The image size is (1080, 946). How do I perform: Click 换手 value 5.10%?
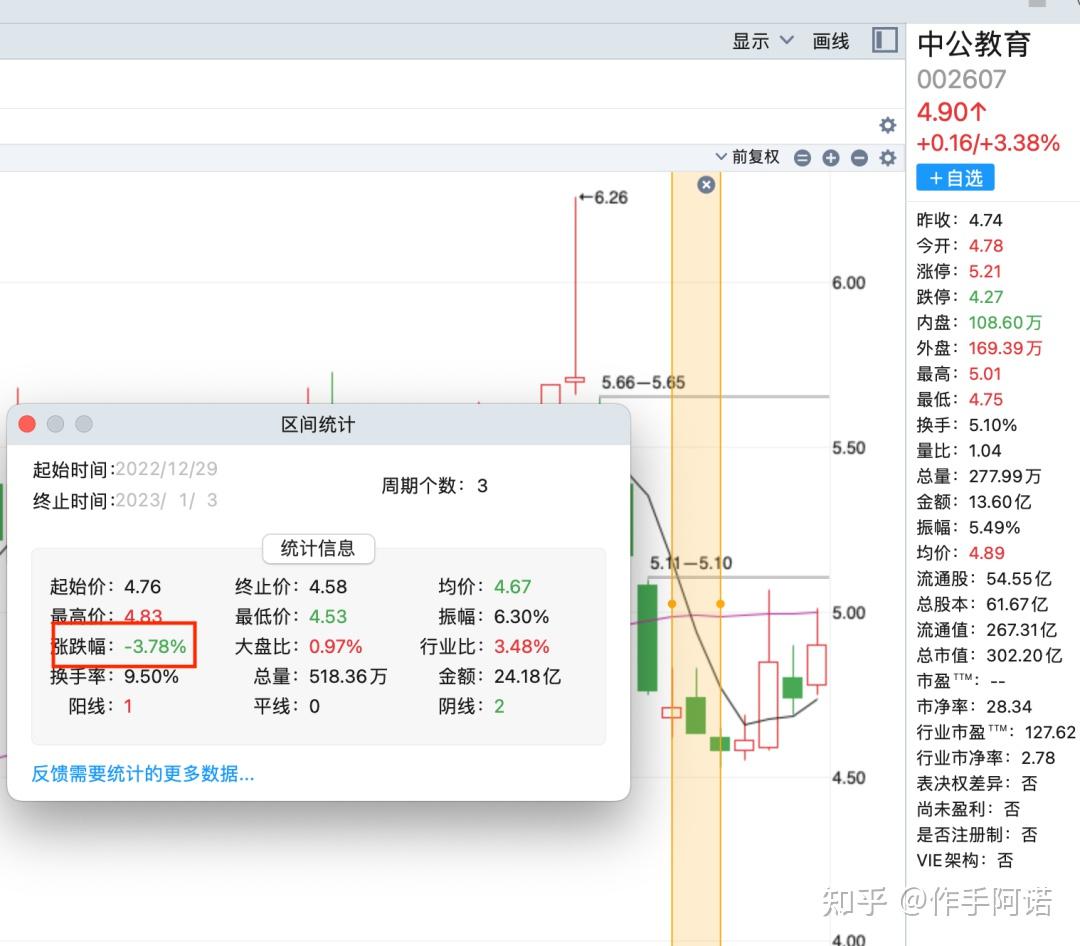click(993, 425)
